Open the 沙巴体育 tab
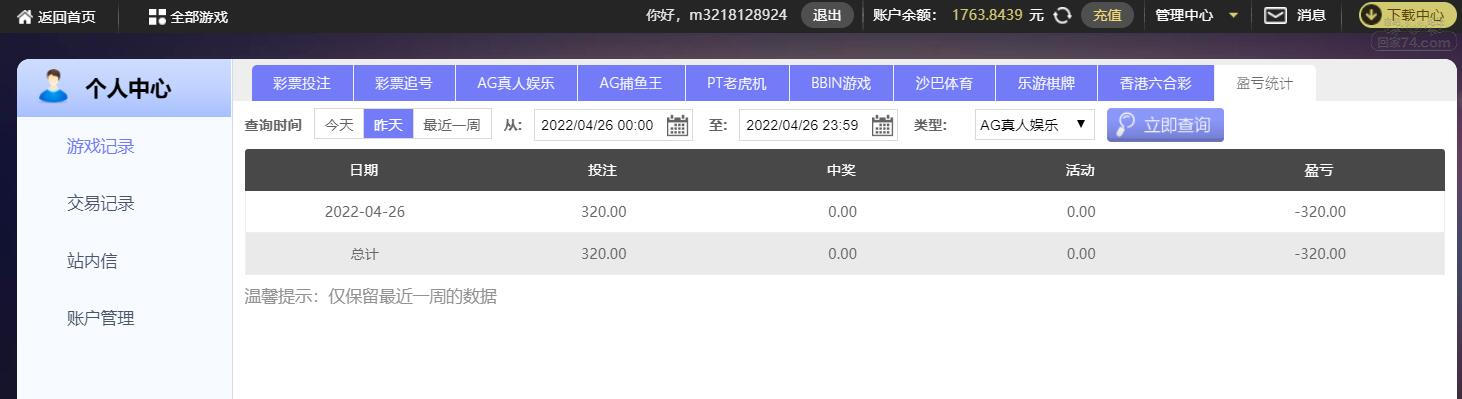 point(943,83)
